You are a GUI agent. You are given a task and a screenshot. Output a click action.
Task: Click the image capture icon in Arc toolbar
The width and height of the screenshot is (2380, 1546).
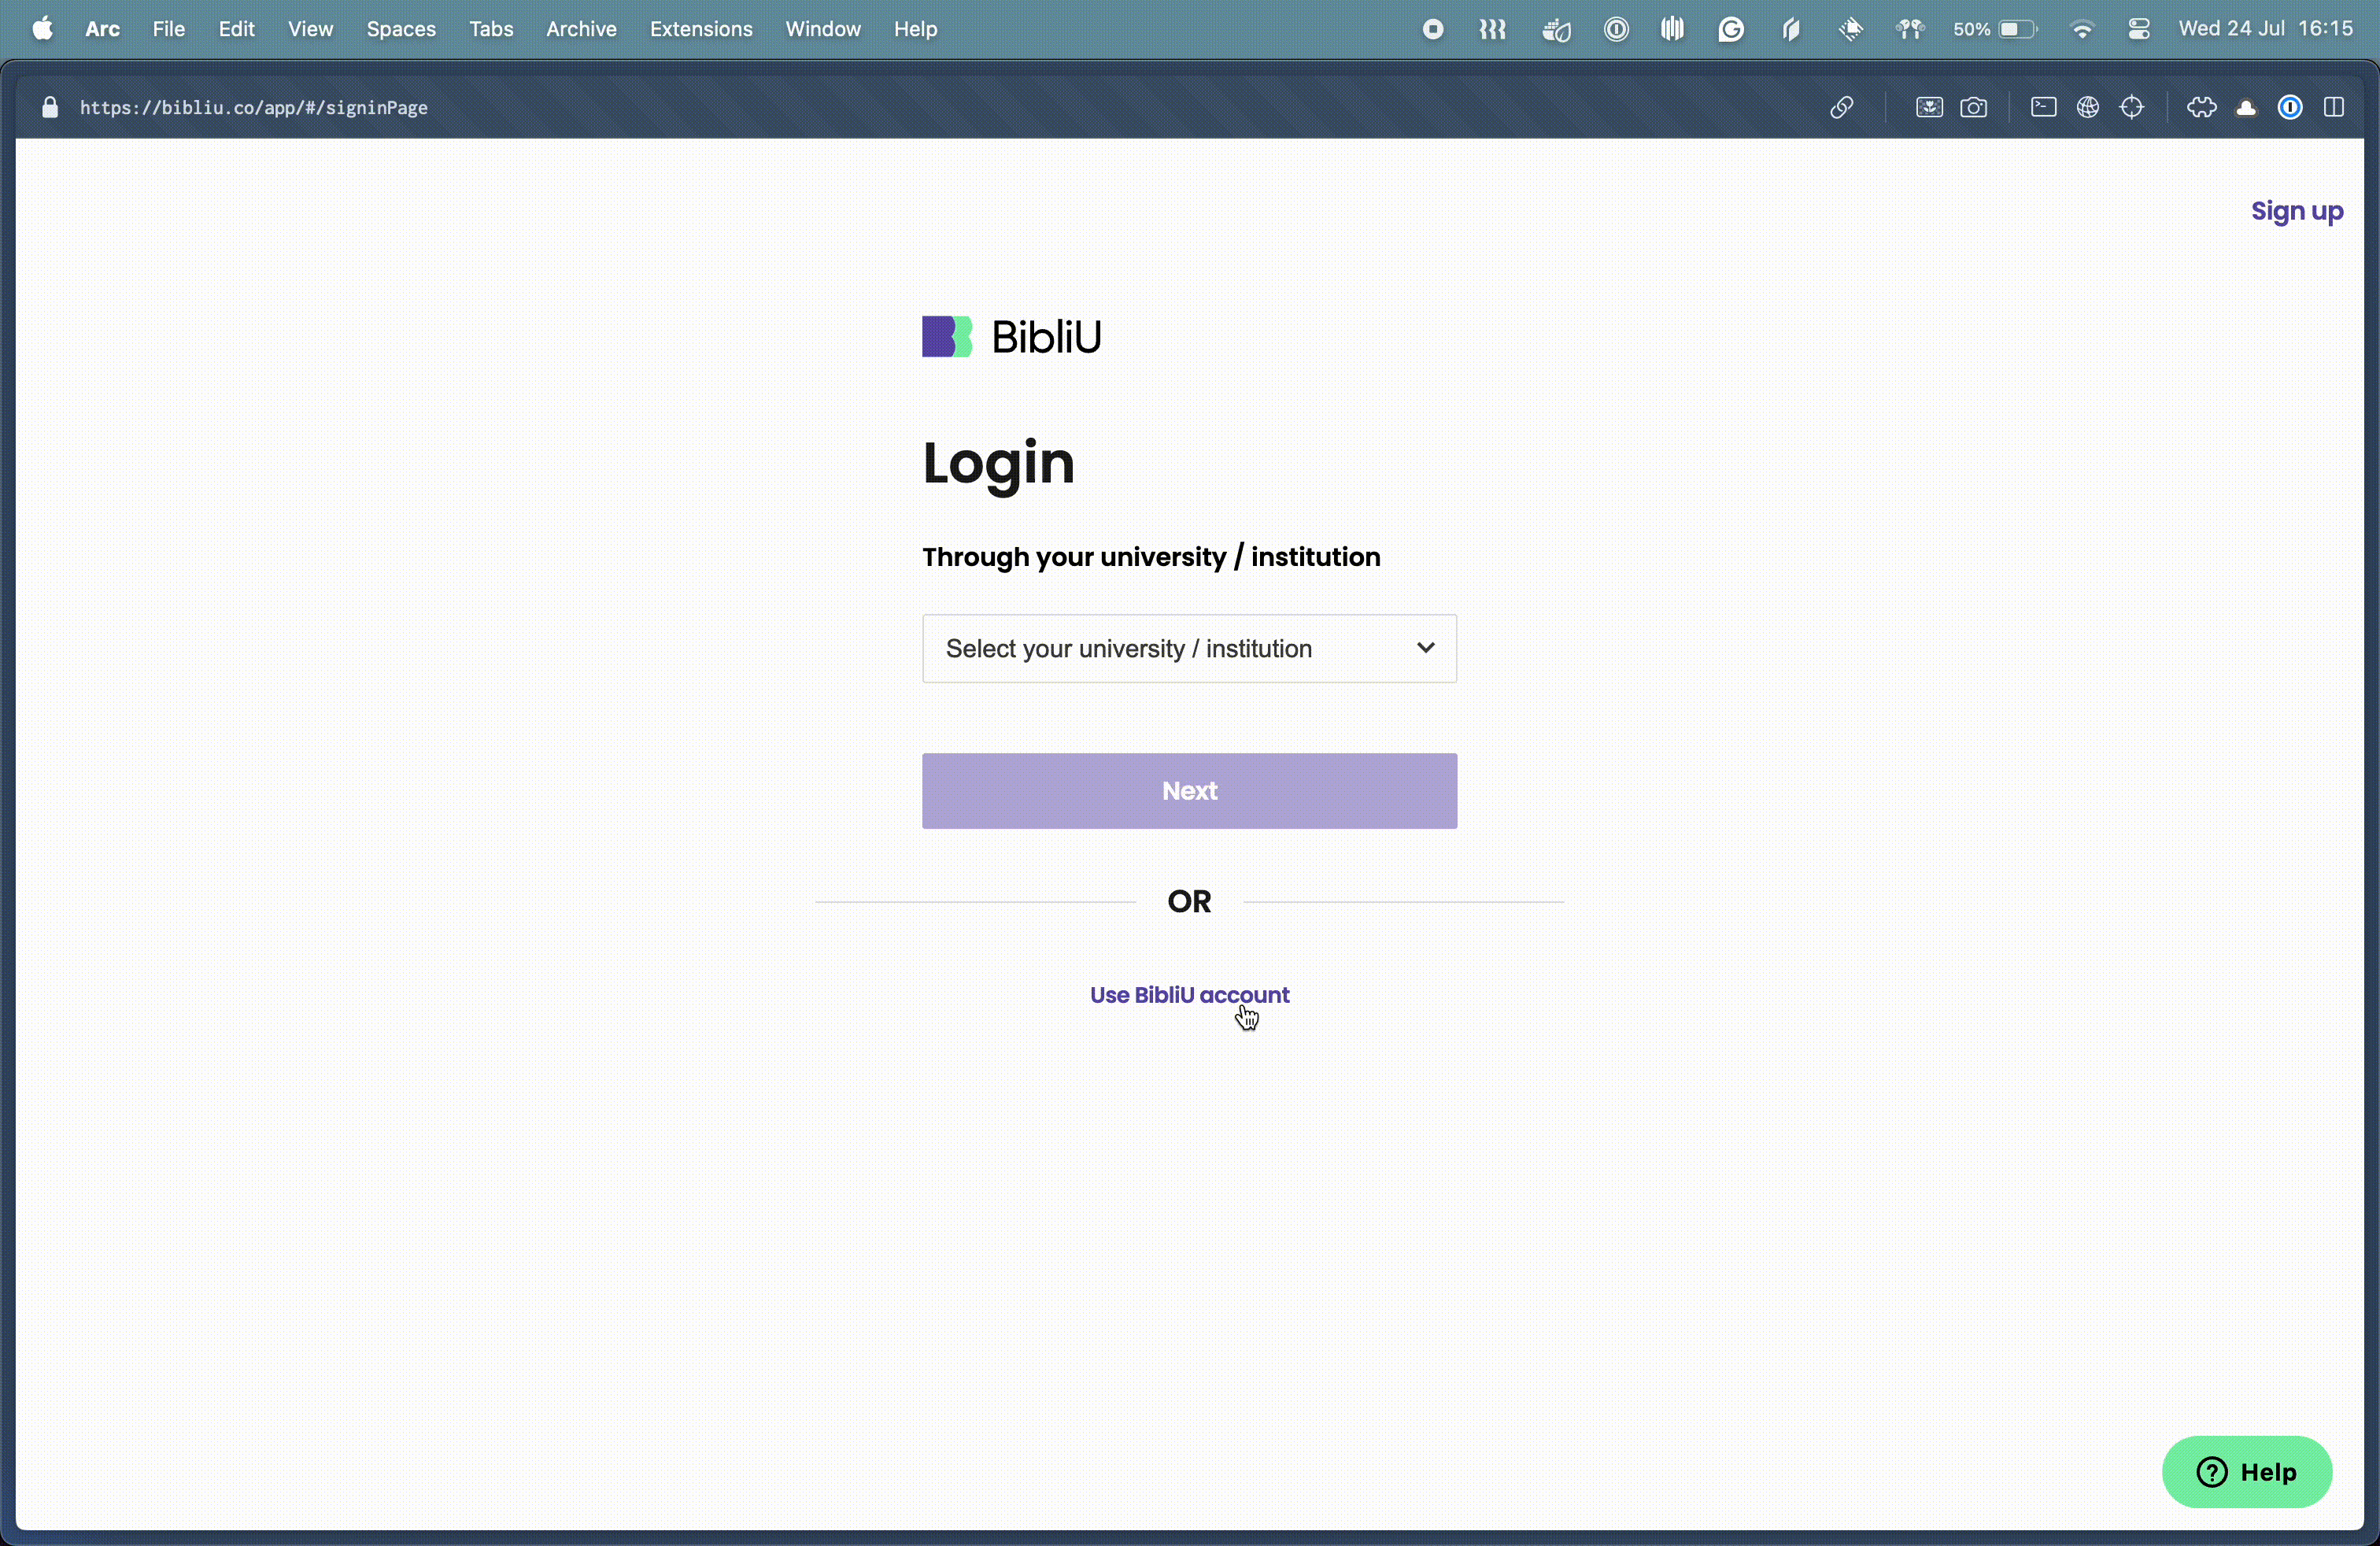[x=1929, y=107]
